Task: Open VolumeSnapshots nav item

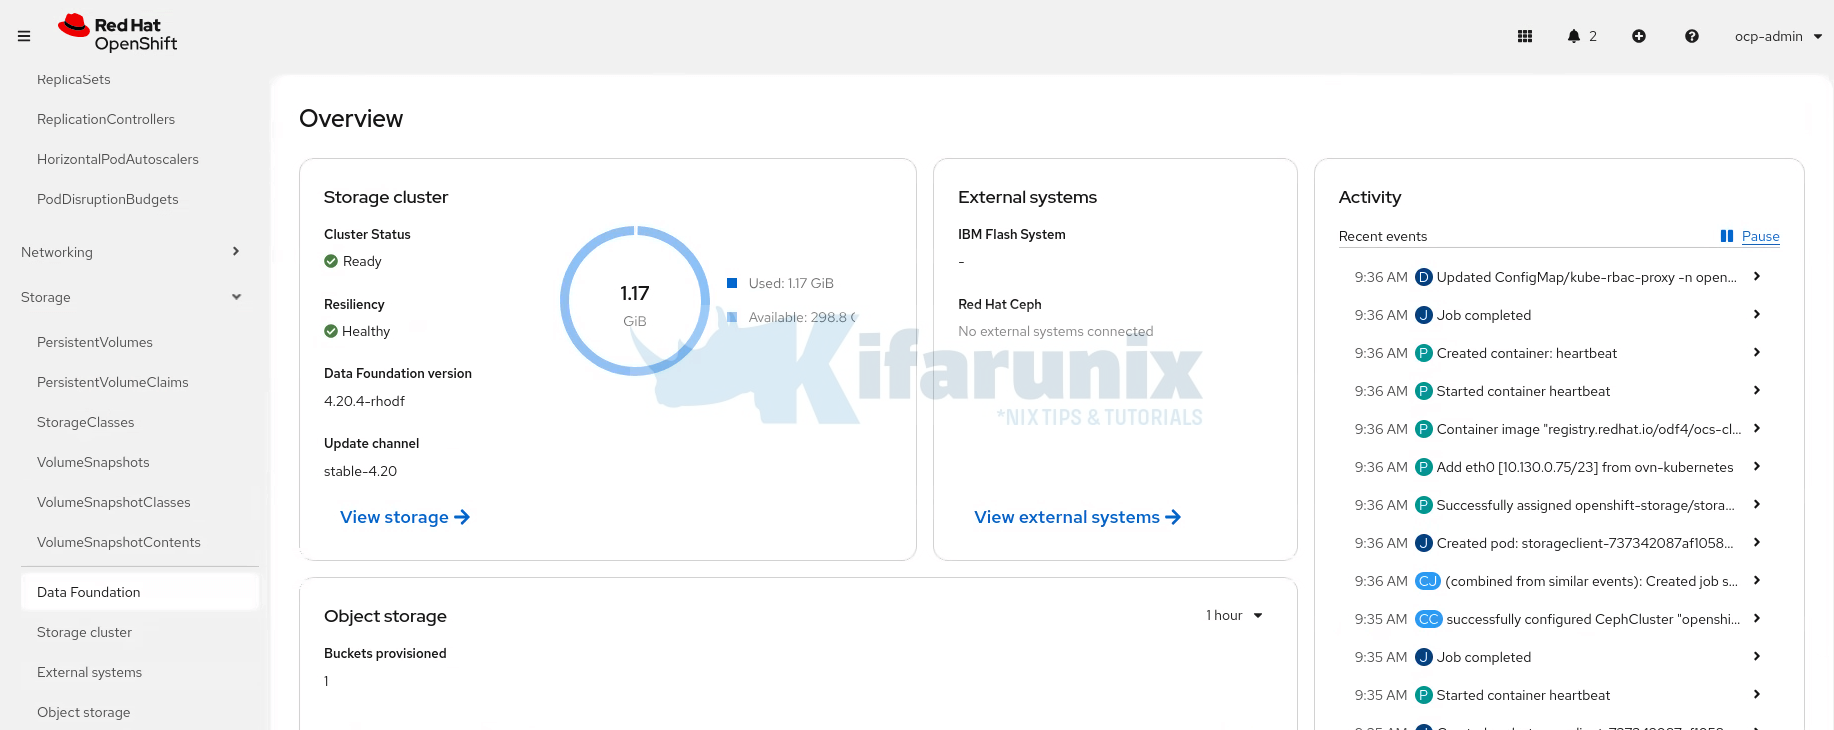Action: (x=93, y=462)
